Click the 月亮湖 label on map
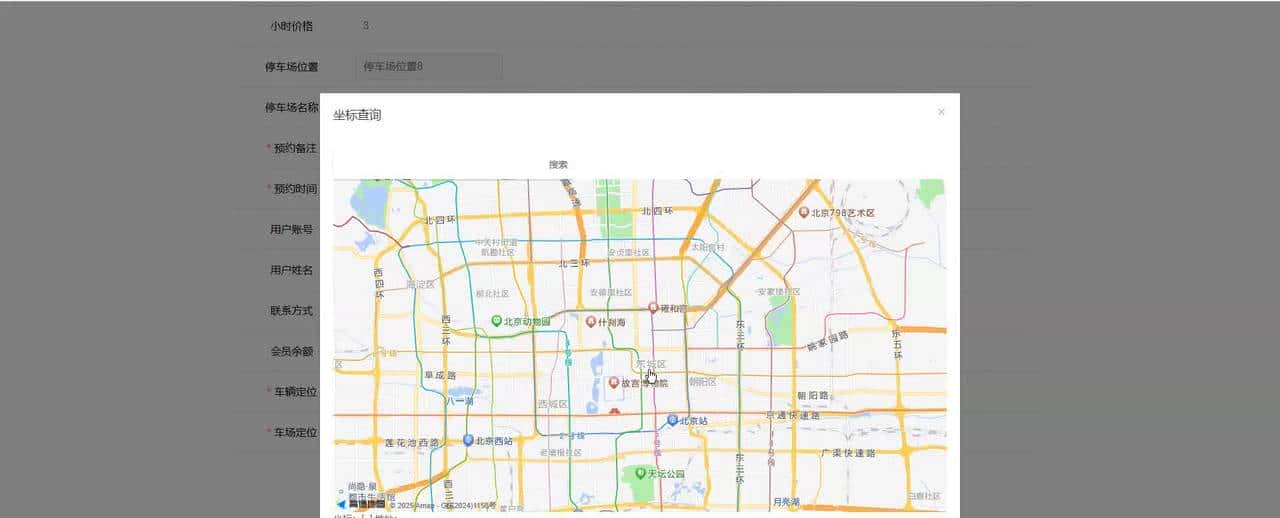The width and height of the screenshot is (1280, 518). coord(787,501)
